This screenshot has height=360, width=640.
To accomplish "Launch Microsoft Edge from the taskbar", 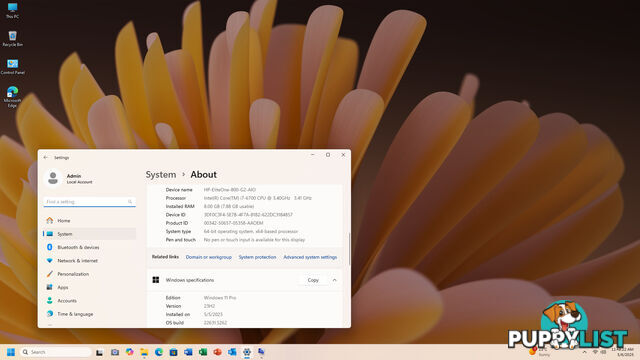I will (159, 352).
